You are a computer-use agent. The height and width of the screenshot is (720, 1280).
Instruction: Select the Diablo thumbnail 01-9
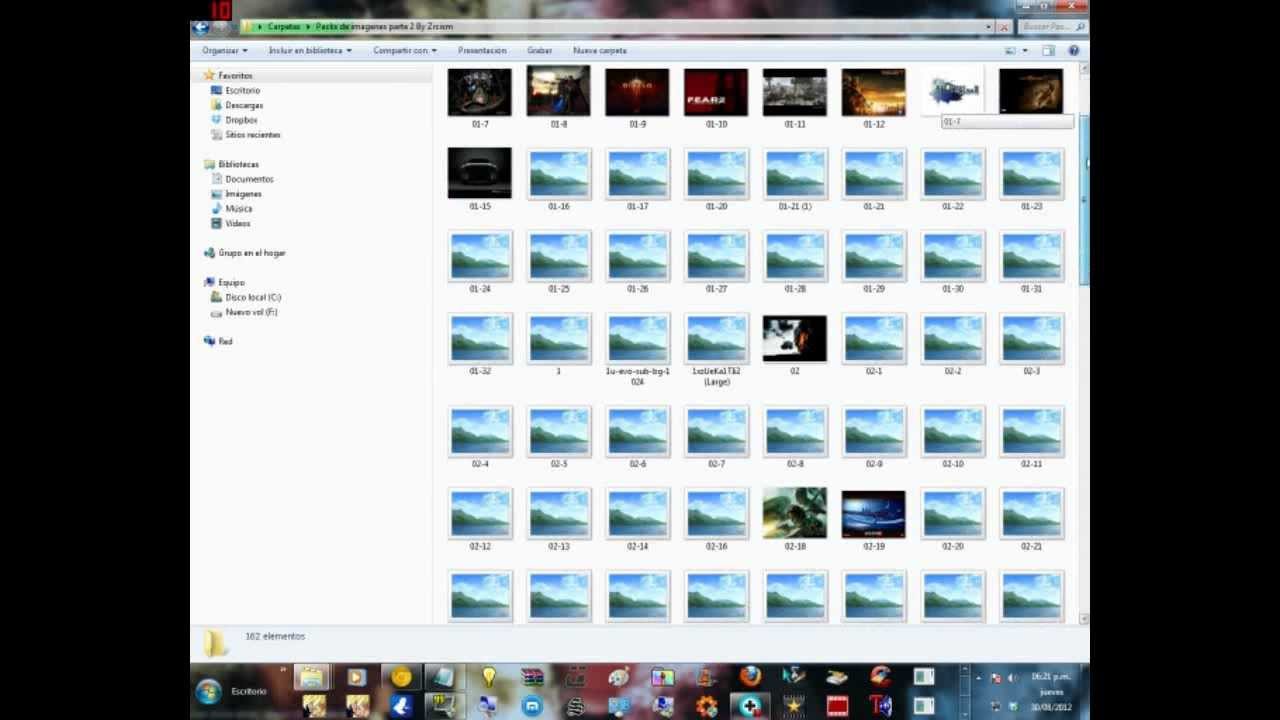click(637, 92)
